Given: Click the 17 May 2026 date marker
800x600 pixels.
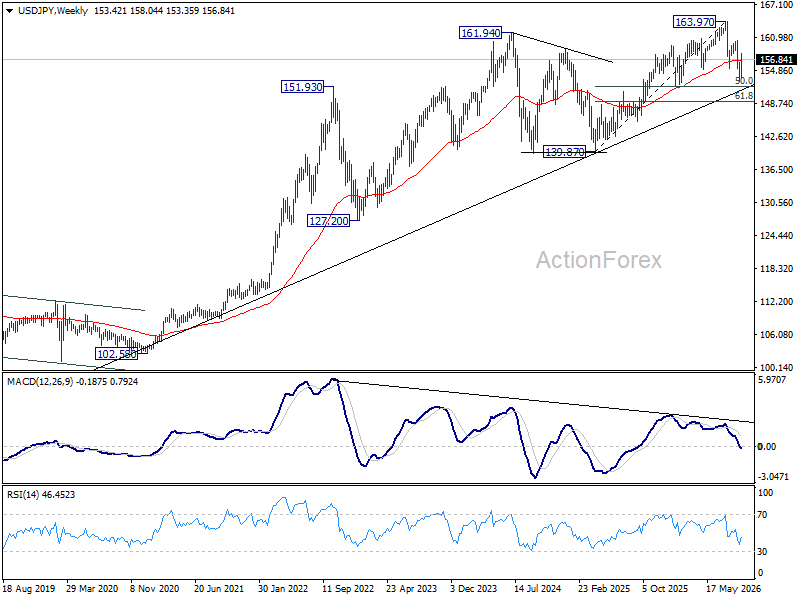Looking at the screenshot, I should click(x=734, y=589).
